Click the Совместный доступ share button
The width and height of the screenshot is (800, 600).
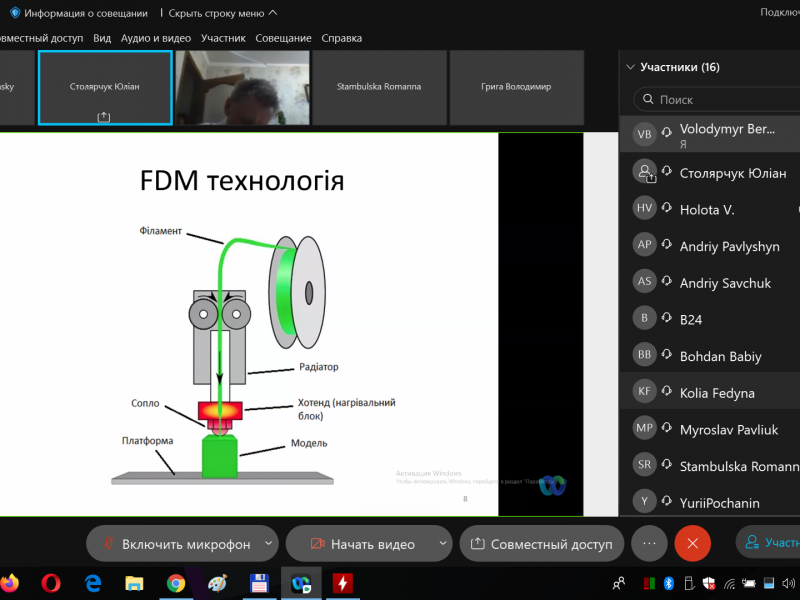541,544
